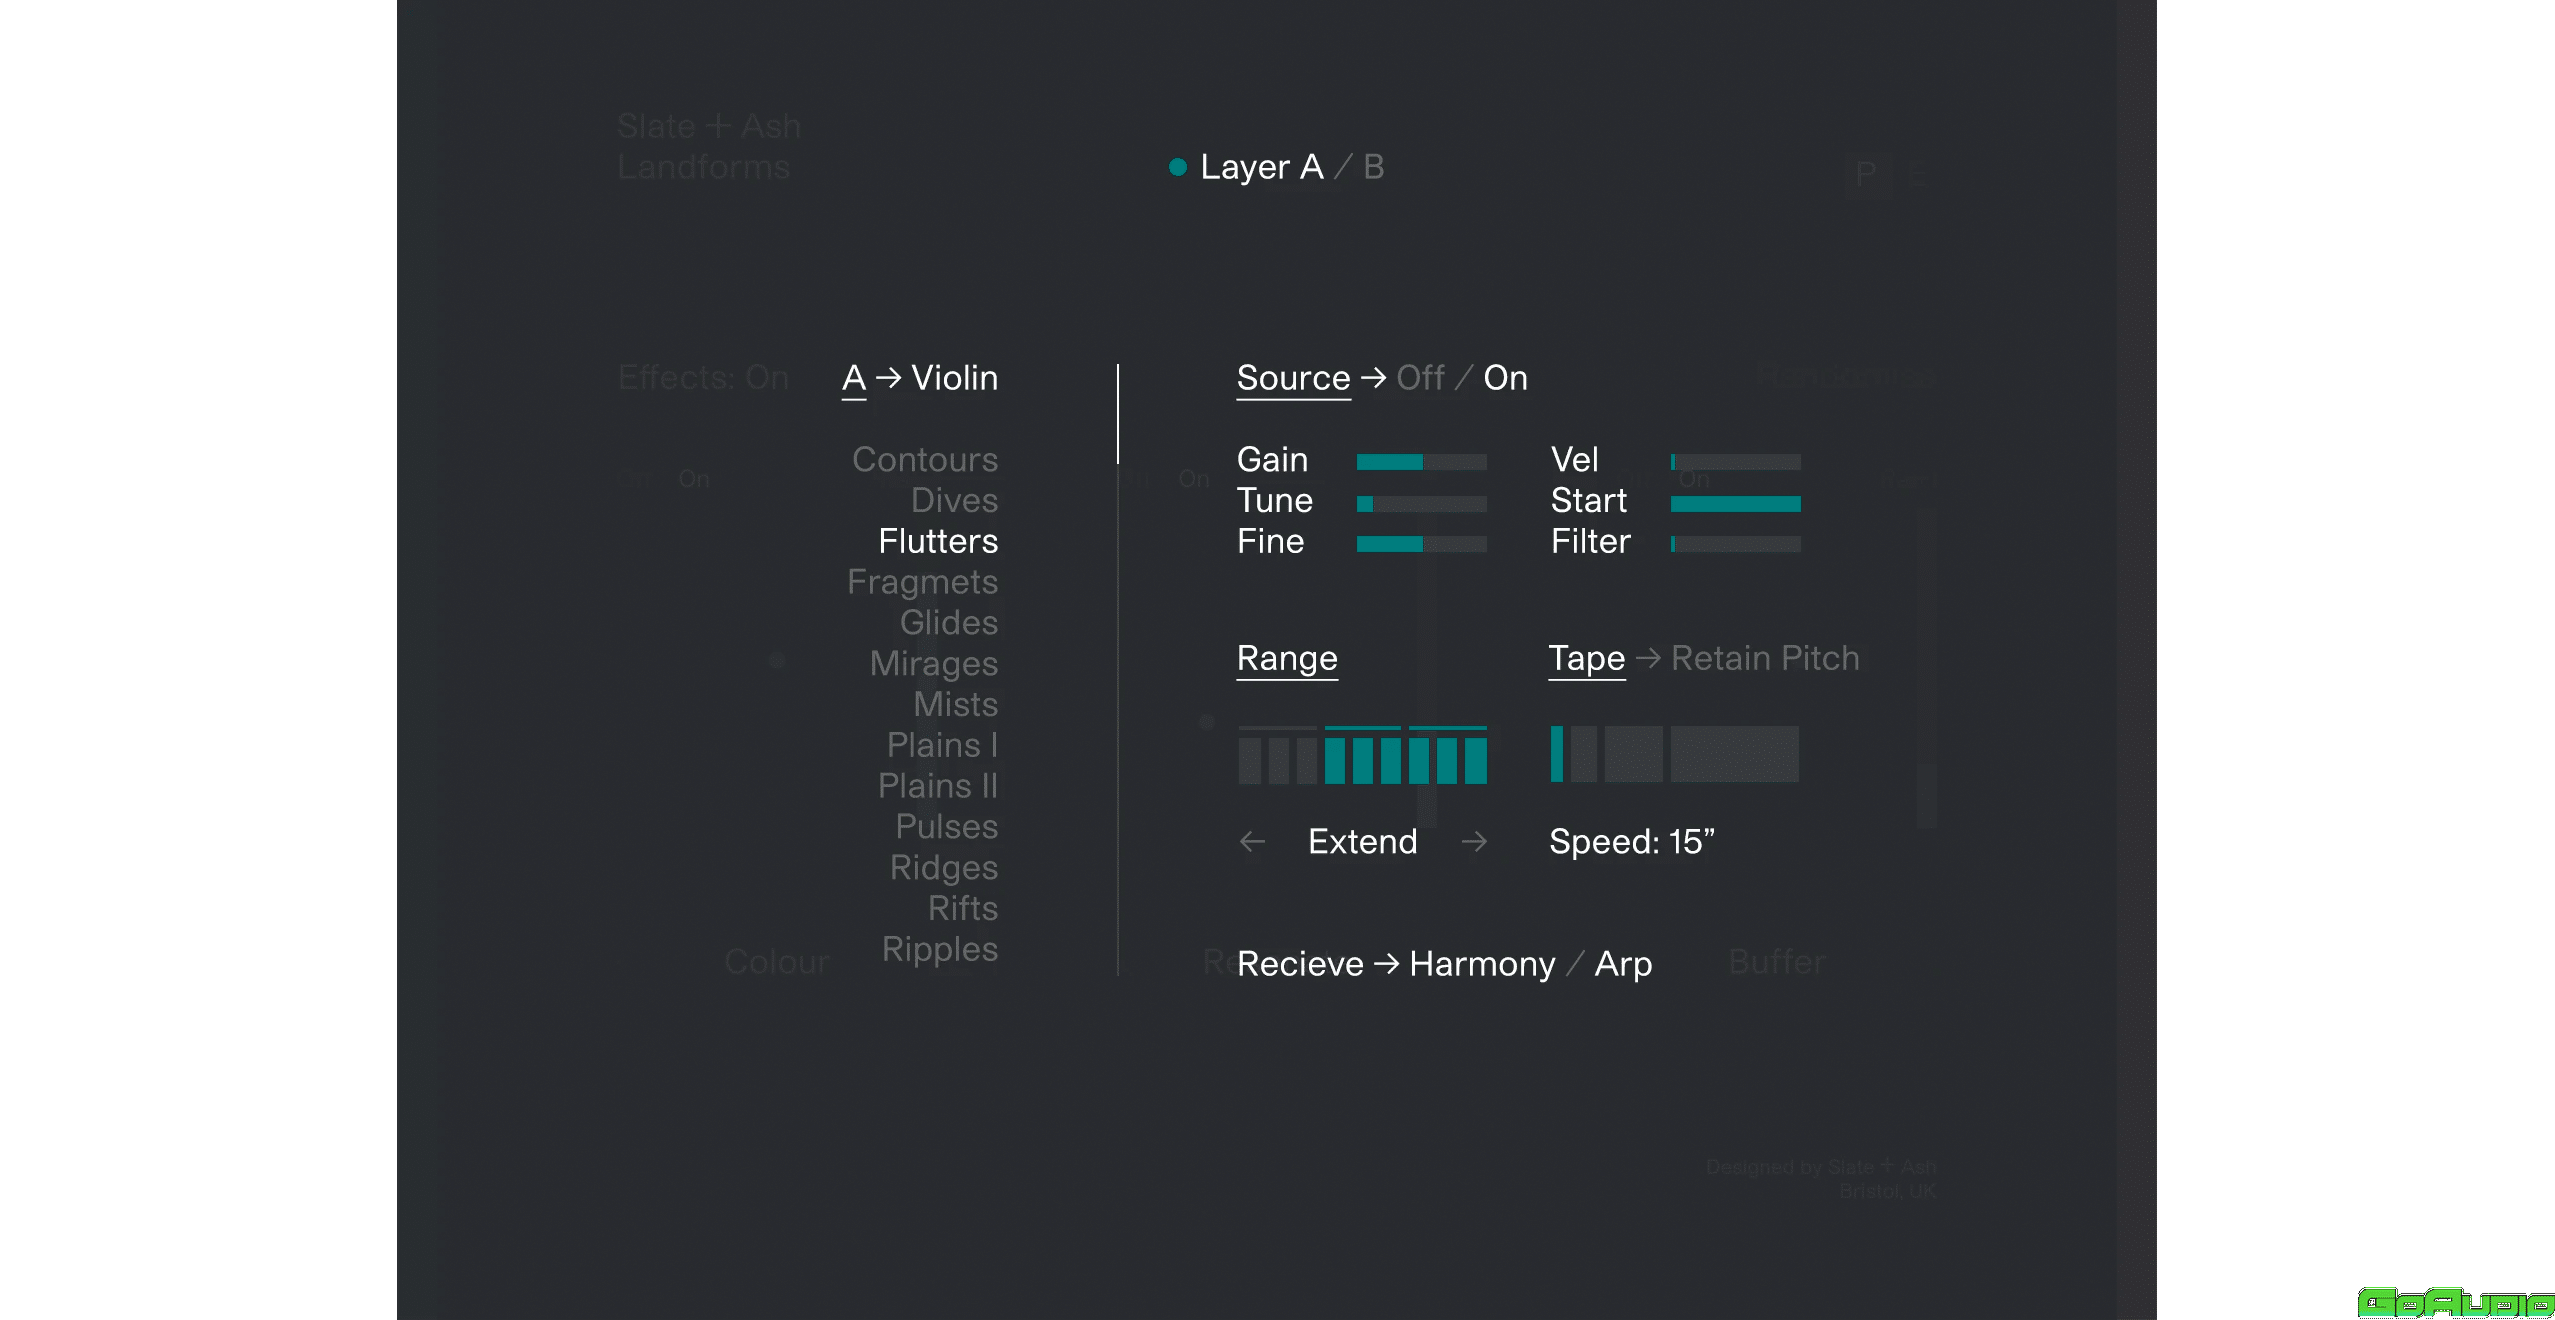Click the Speed: 15" value
The height and width of the screenshot is (1320, 2555).
1632,842
